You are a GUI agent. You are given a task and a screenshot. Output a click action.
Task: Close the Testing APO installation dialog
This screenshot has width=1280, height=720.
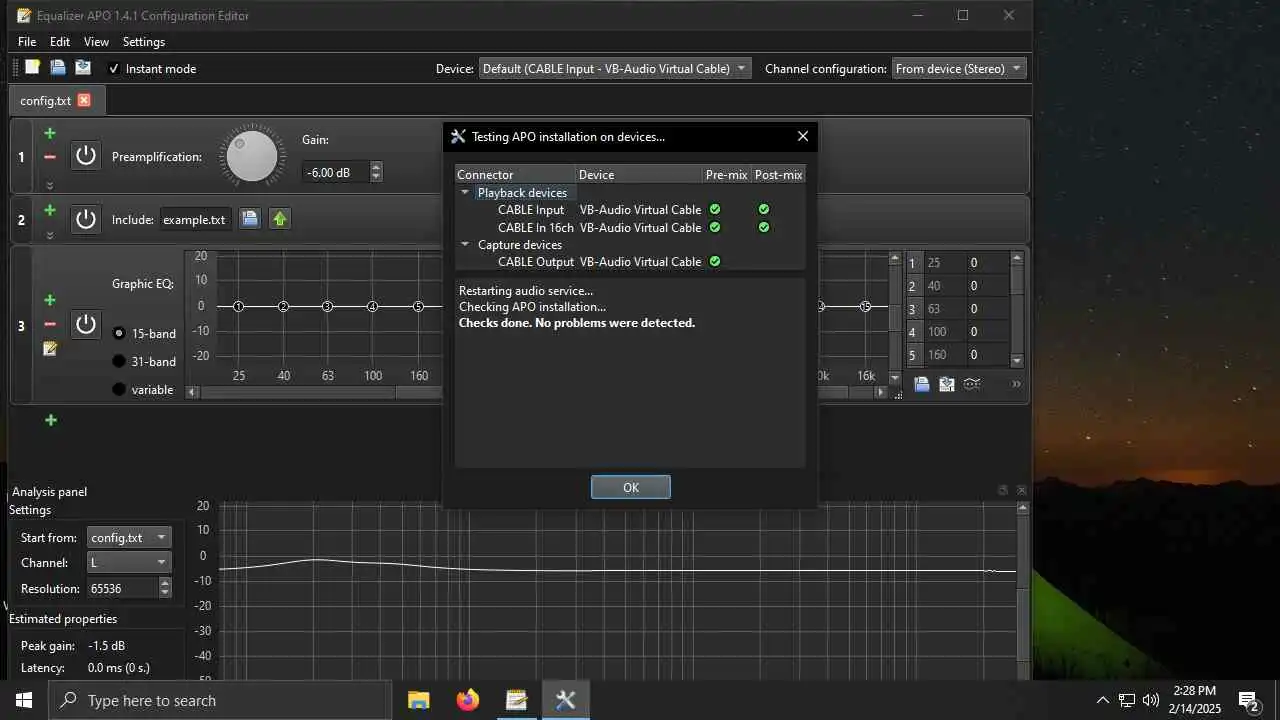tap(802, 136)
